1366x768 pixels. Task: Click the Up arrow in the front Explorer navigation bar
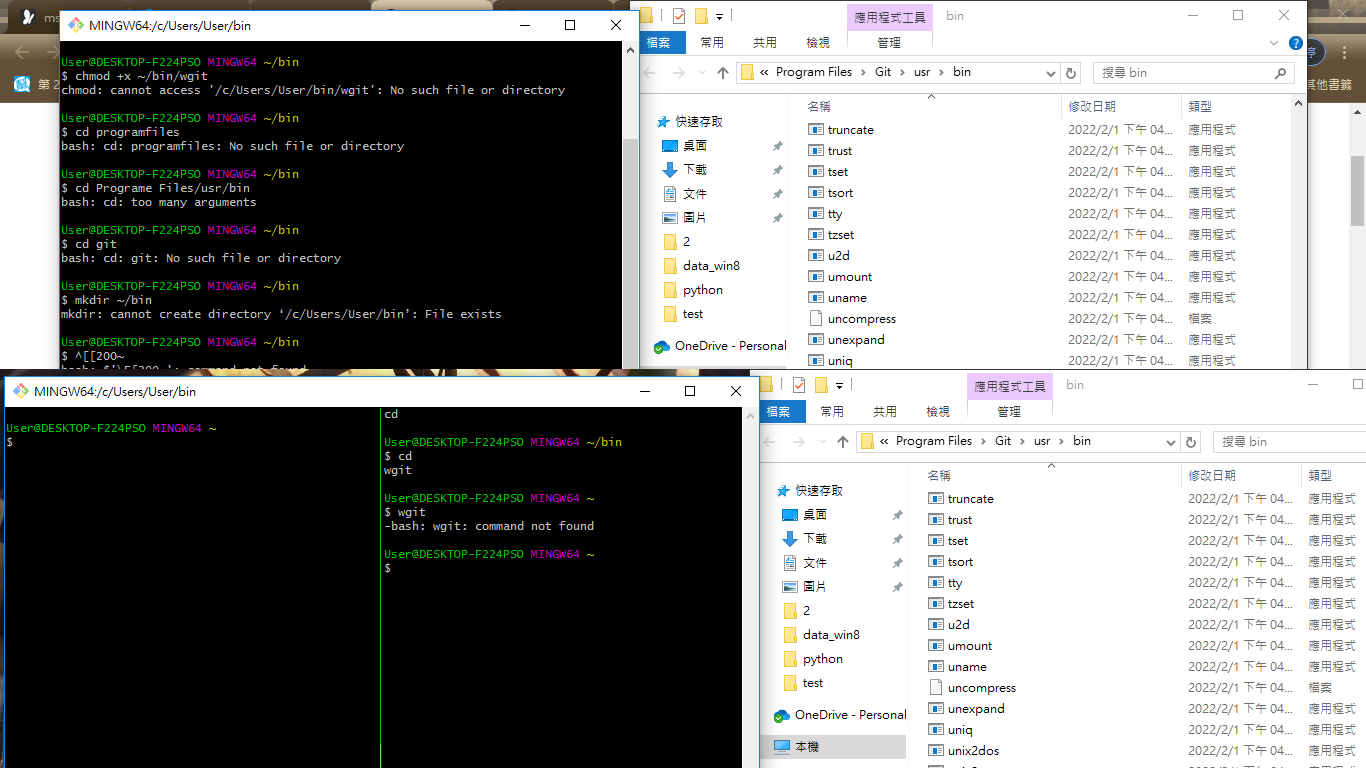[x=843, y=442]
